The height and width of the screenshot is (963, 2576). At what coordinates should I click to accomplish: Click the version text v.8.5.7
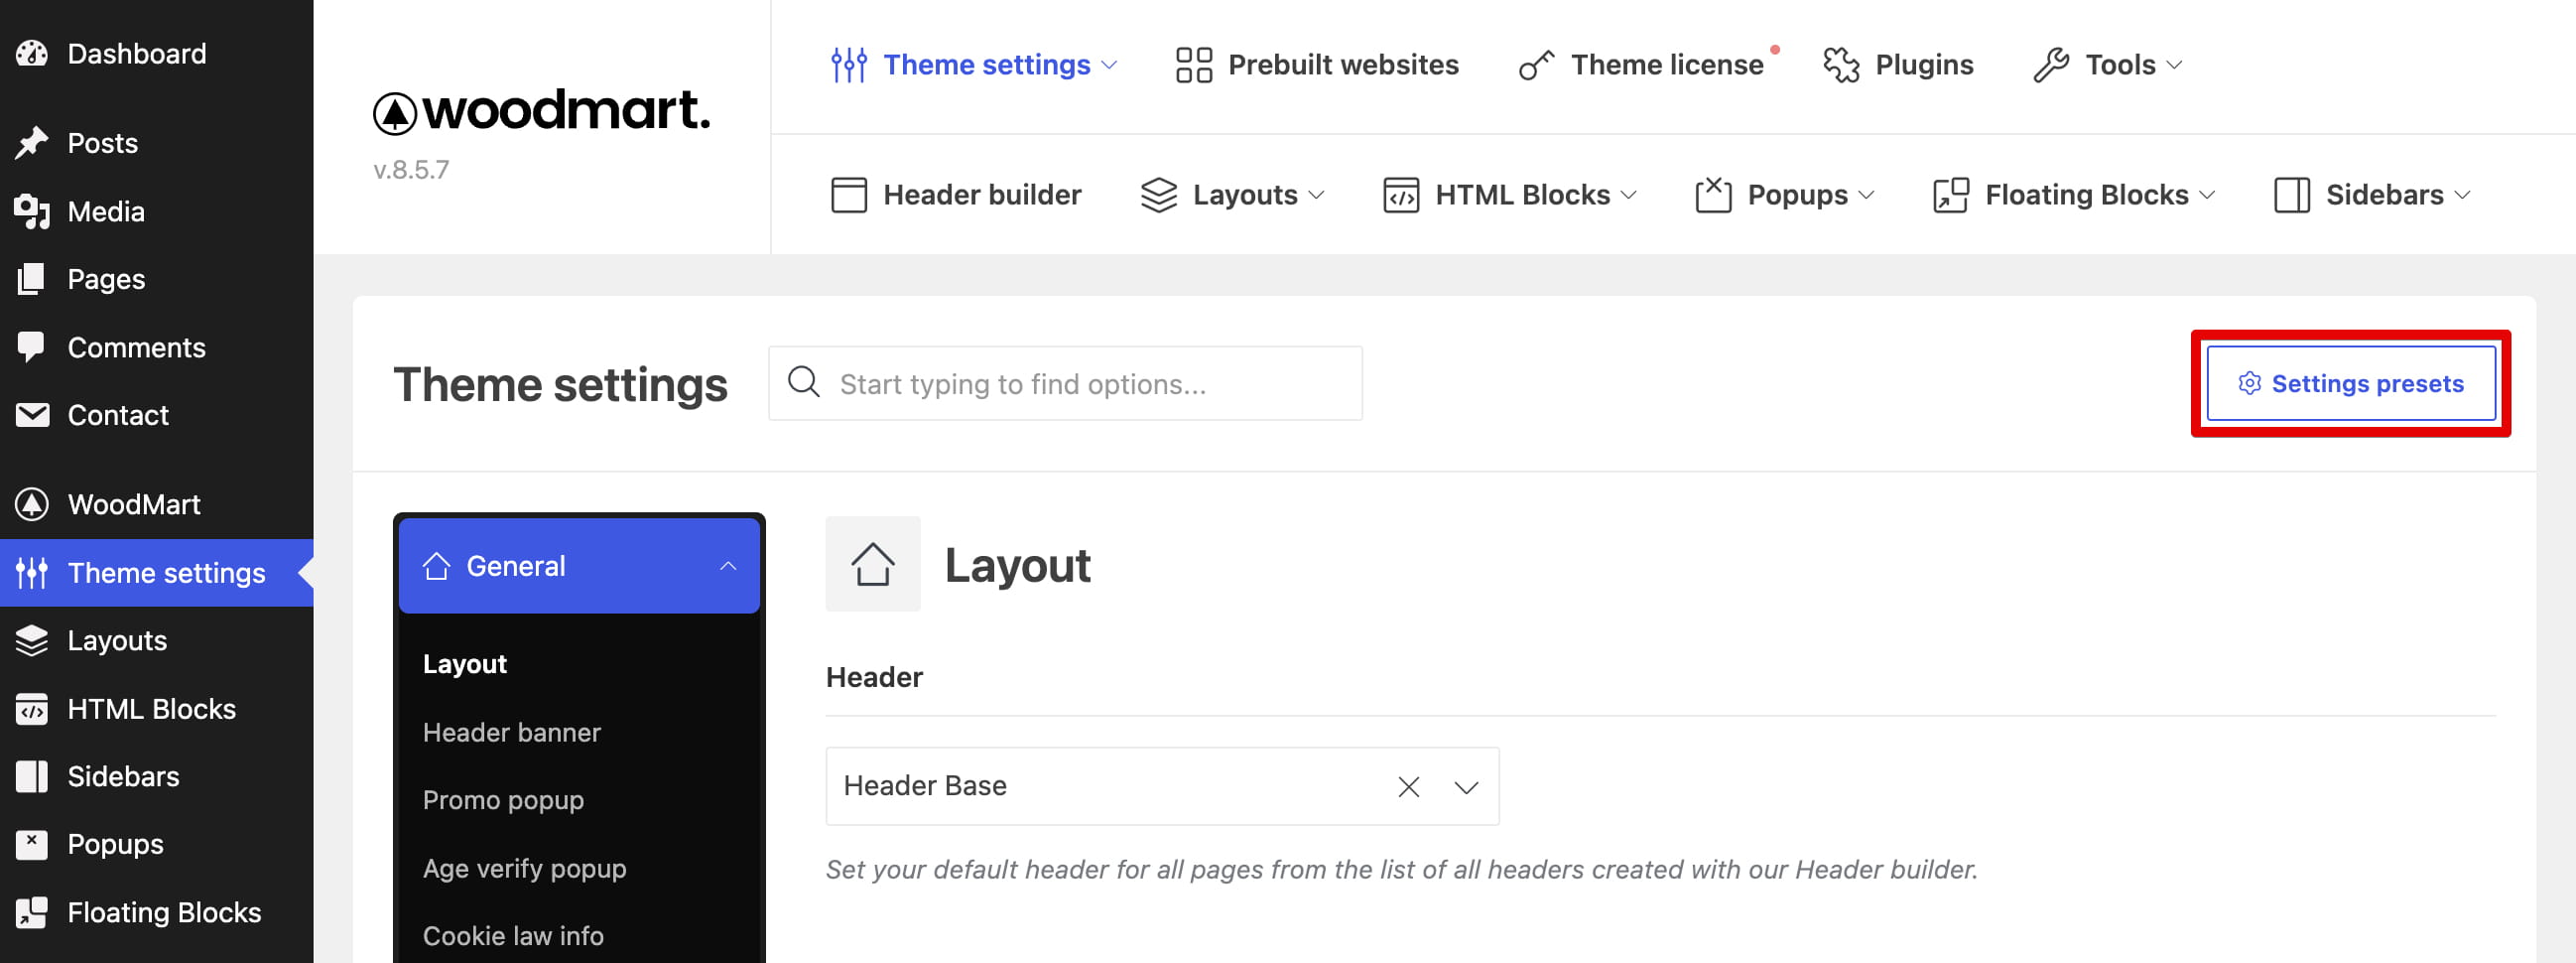411,169
